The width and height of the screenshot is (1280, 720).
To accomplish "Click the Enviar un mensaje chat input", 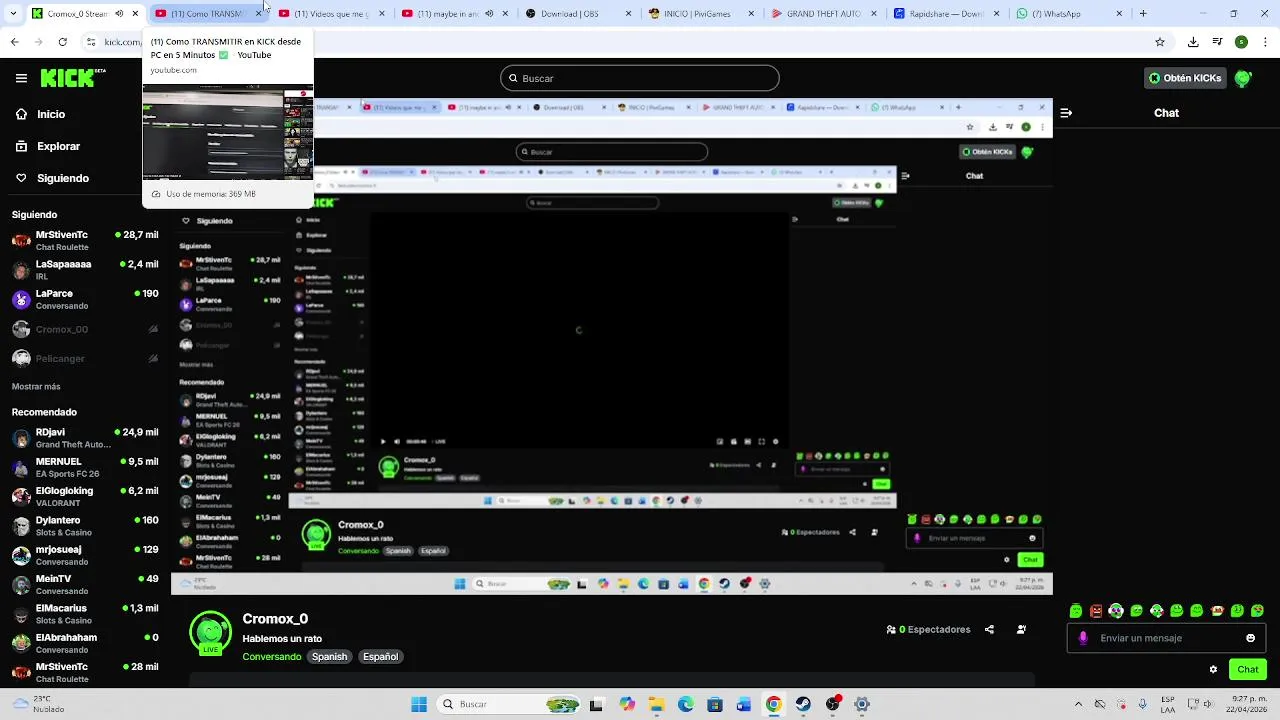I will [x=1166, y=638].
